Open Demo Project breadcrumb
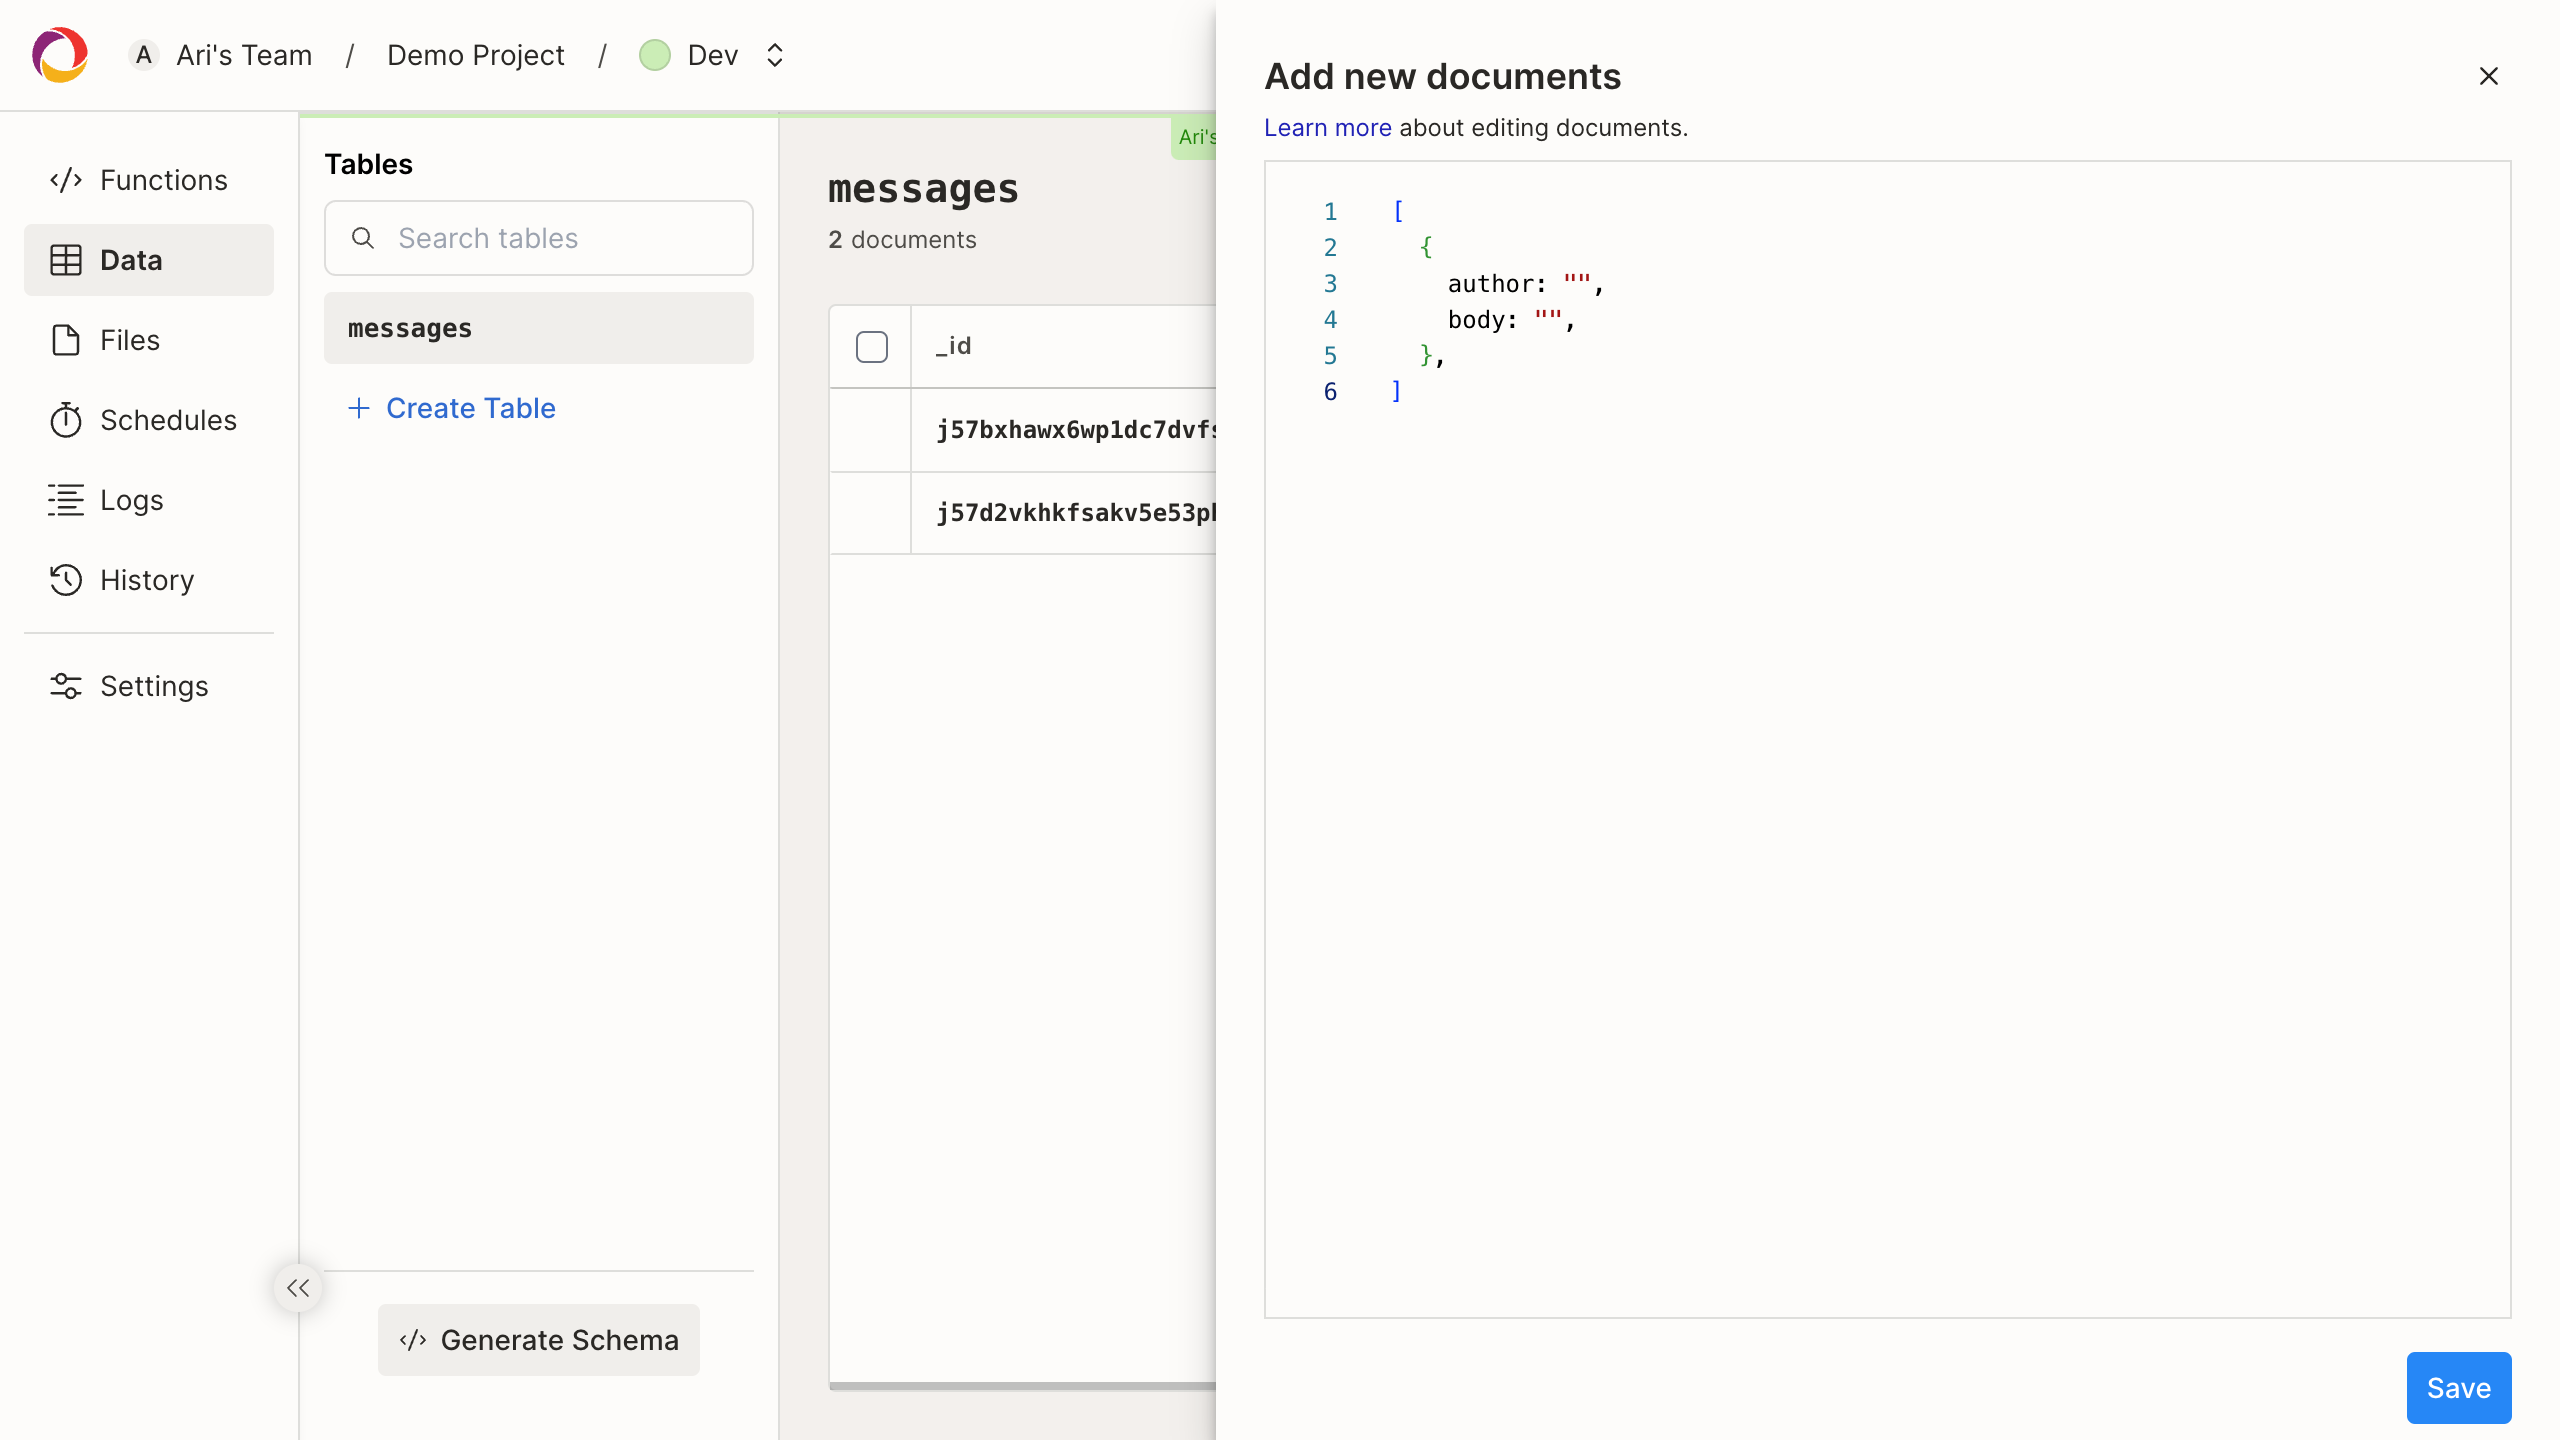This screenshot has height=1440, width=2560. pos(476,55)
